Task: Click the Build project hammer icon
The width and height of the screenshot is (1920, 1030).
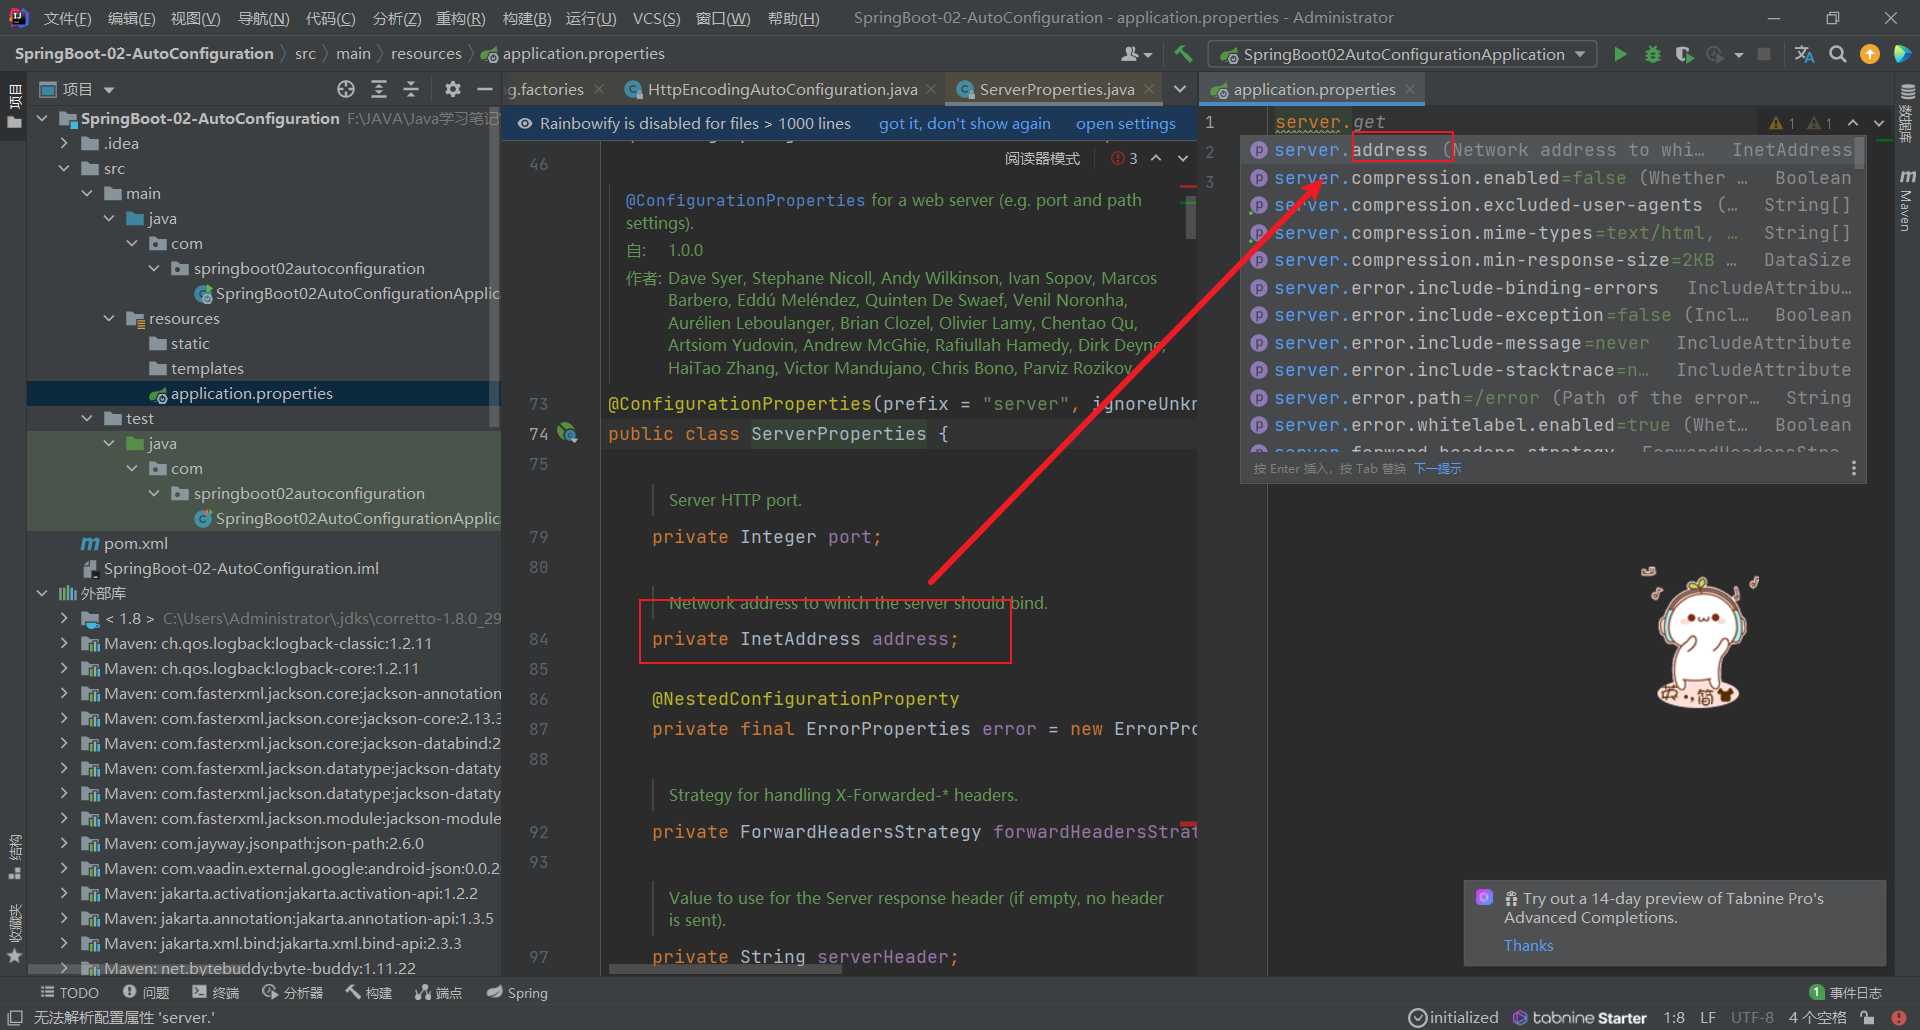Action: click(x=1184, y=54)
